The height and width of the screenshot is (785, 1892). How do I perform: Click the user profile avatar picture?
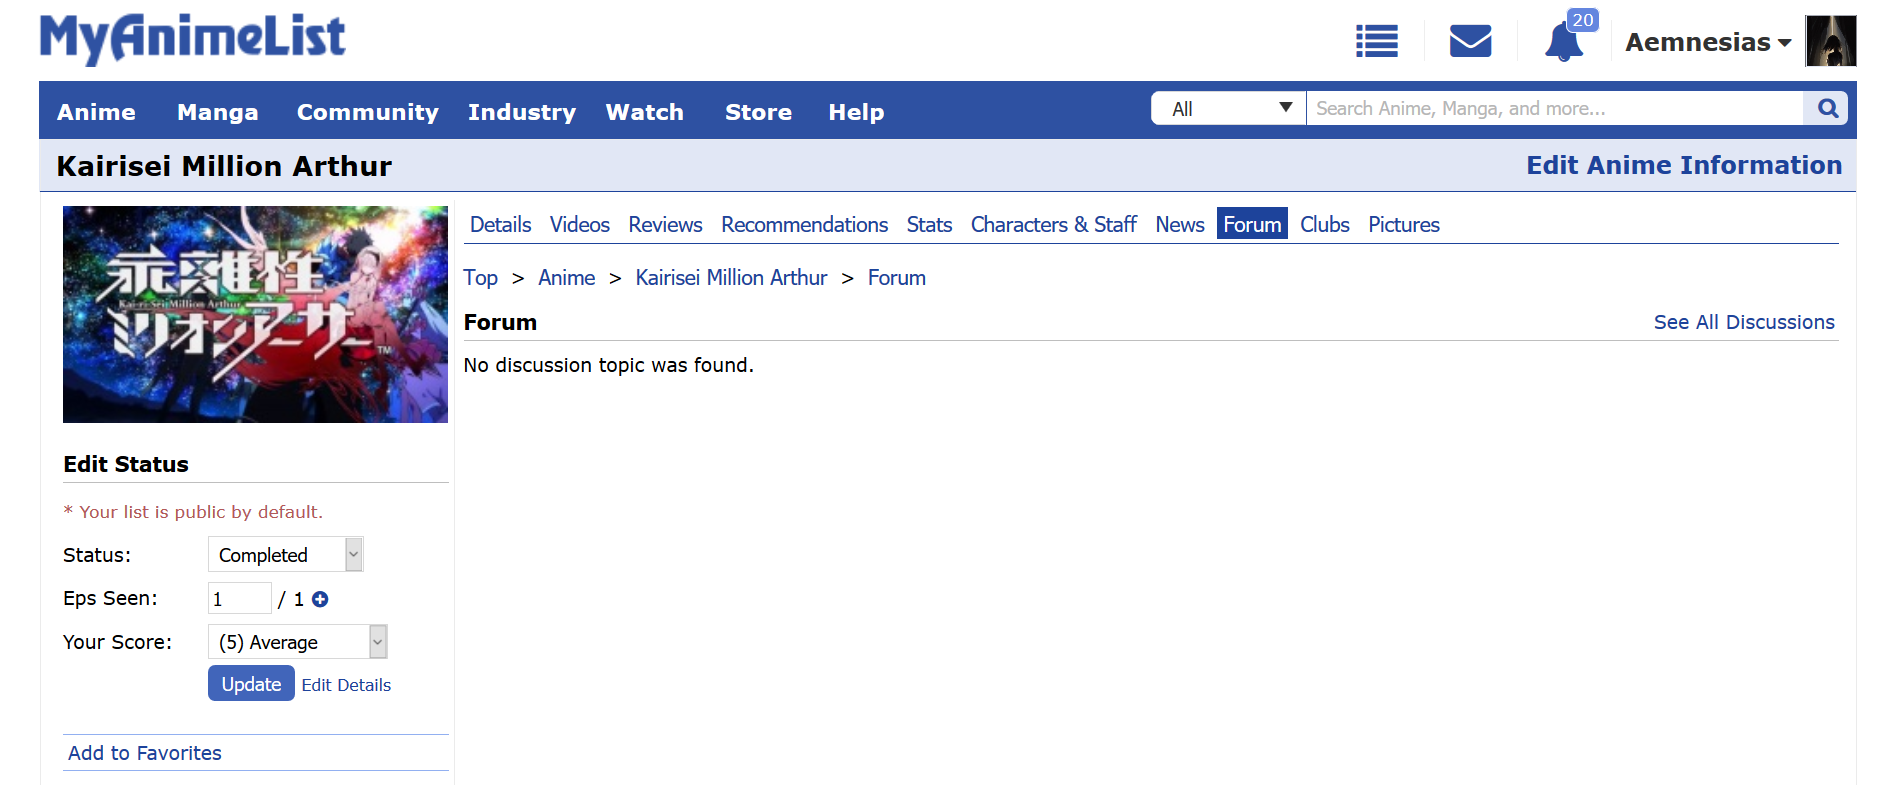tap(1830, 41)
